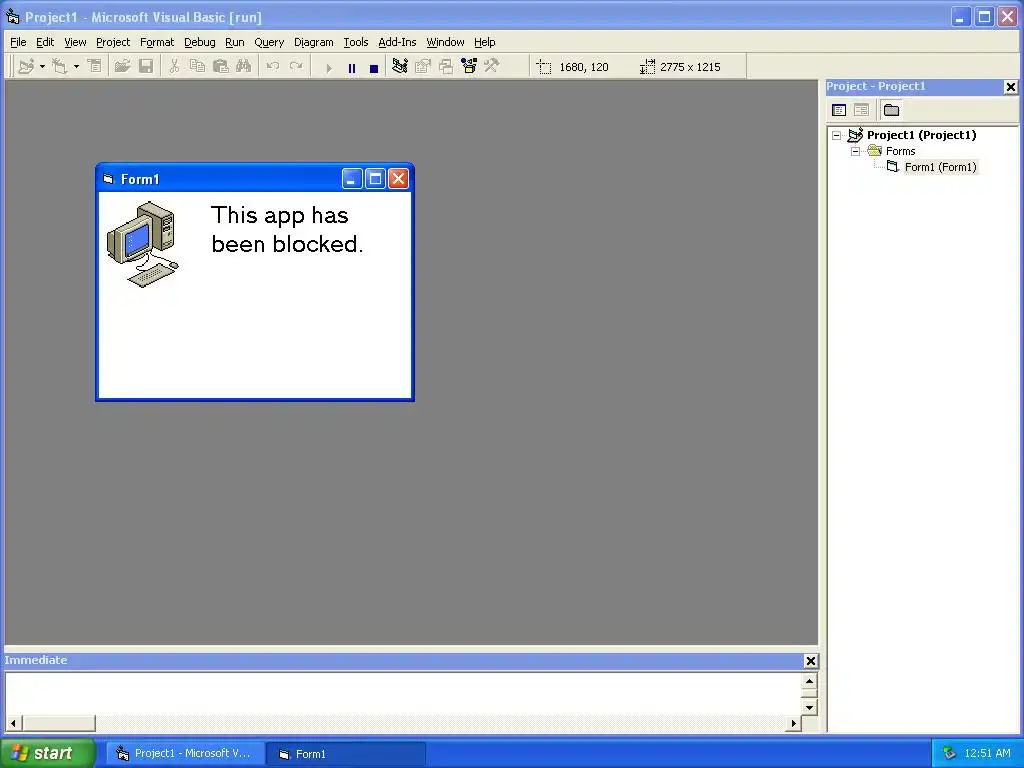Toggle Folders view in Project panel
The width and height of the screenshot is (1024, 768).
[x=891, y=110]
